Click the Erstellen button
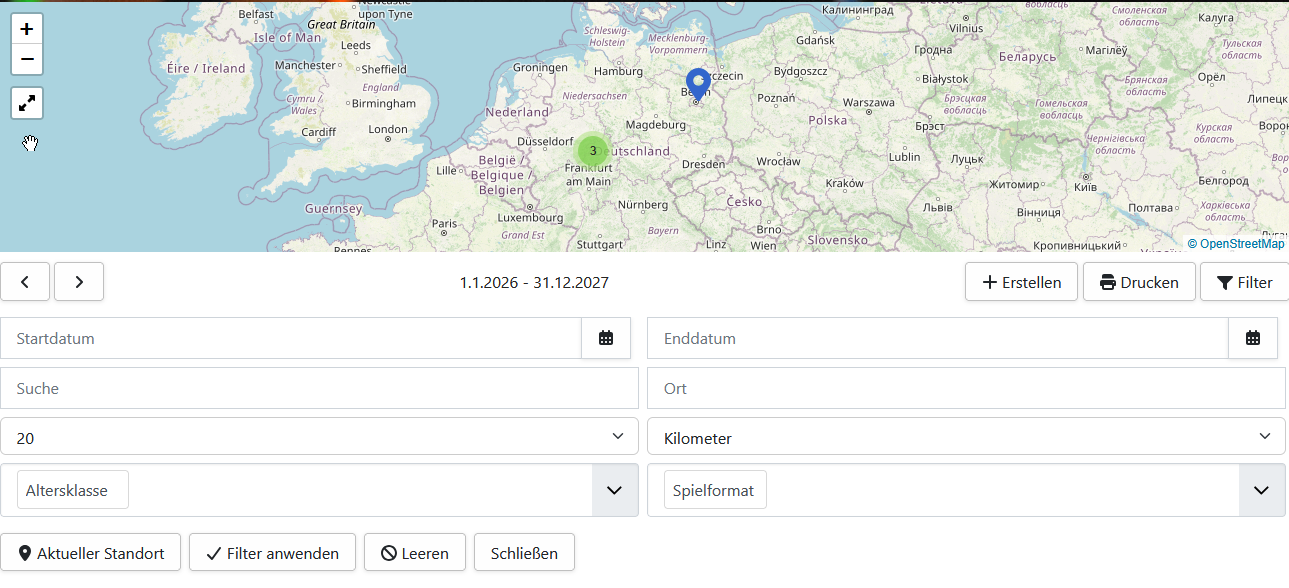The width and height of the screenshot is (1289, 588). 1021,282
